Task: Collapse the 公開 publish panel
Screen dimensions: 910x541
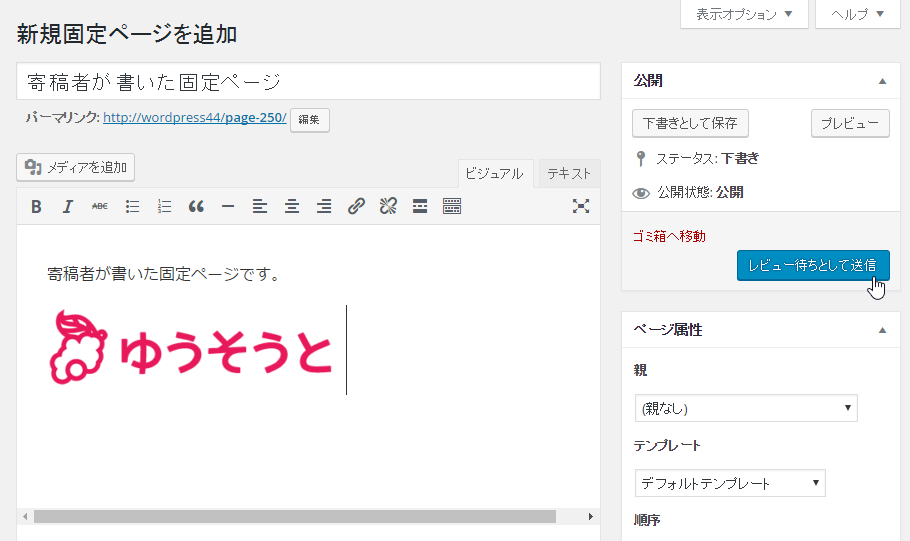Action: tap(882, 81)
